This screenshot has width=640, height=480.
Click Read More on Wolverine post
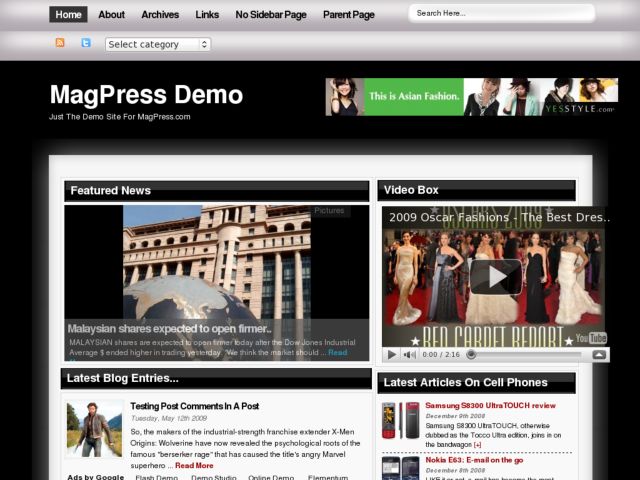[194, 465]
